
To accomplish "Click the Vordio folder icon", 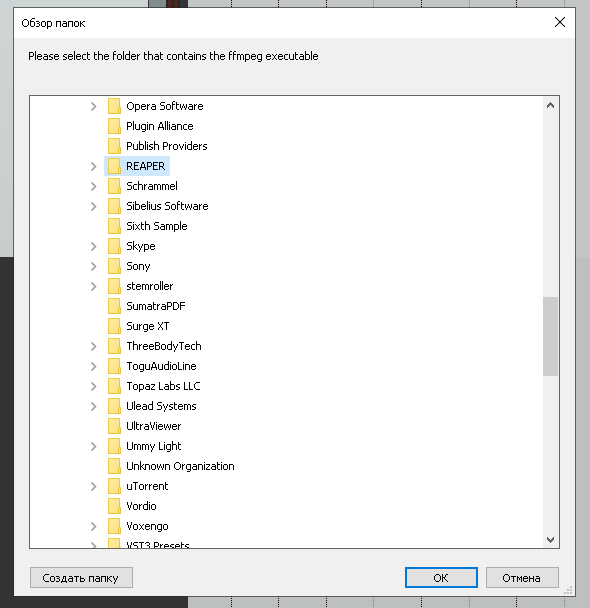I will tap(114, 506).
